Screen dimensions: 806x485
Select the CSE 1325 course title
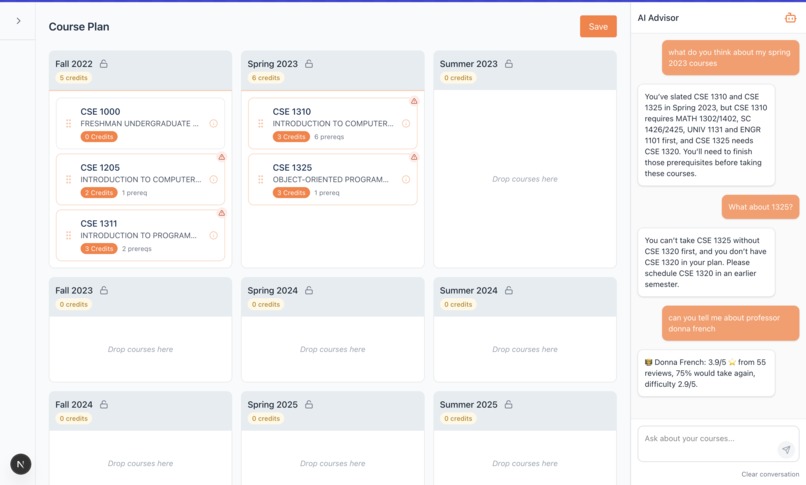pos(292,167)
